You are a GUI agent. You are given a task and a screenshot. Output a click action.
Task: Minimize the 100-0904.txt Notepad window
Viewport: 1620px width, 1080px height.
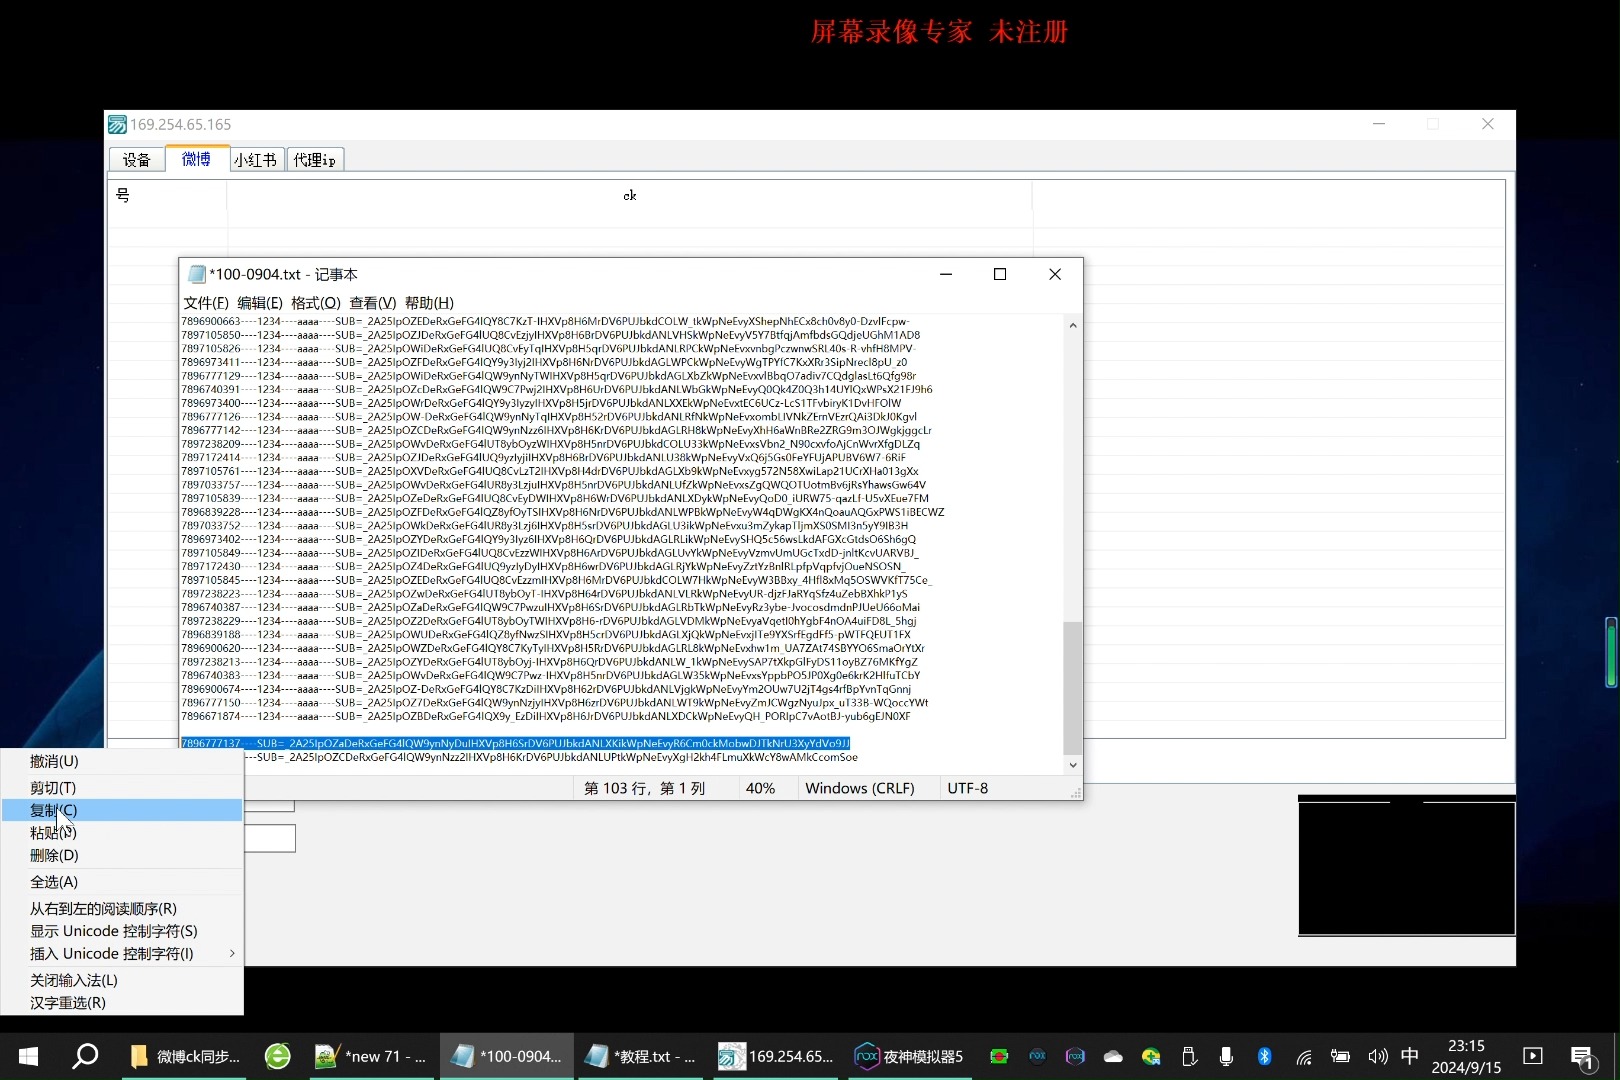tap(946, 274)
